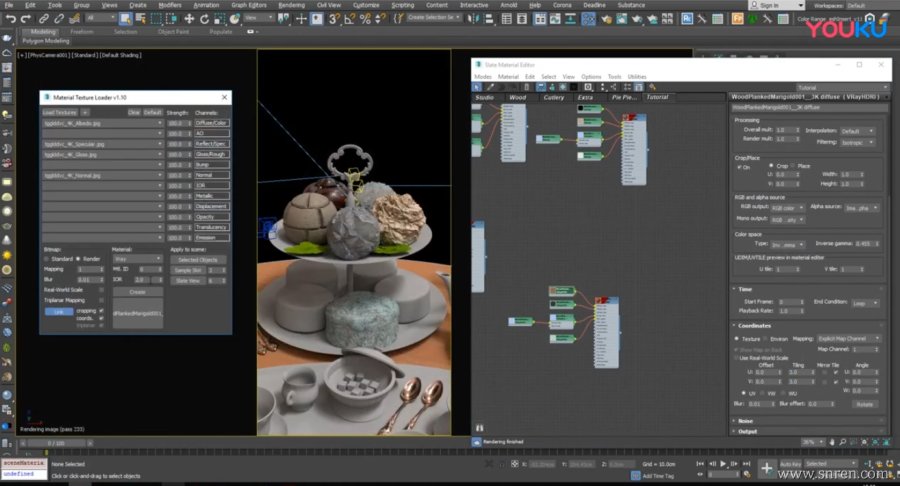
Task: Open the Mapping dropdown showing Explicit Map Channel
Action: [848, 338]
